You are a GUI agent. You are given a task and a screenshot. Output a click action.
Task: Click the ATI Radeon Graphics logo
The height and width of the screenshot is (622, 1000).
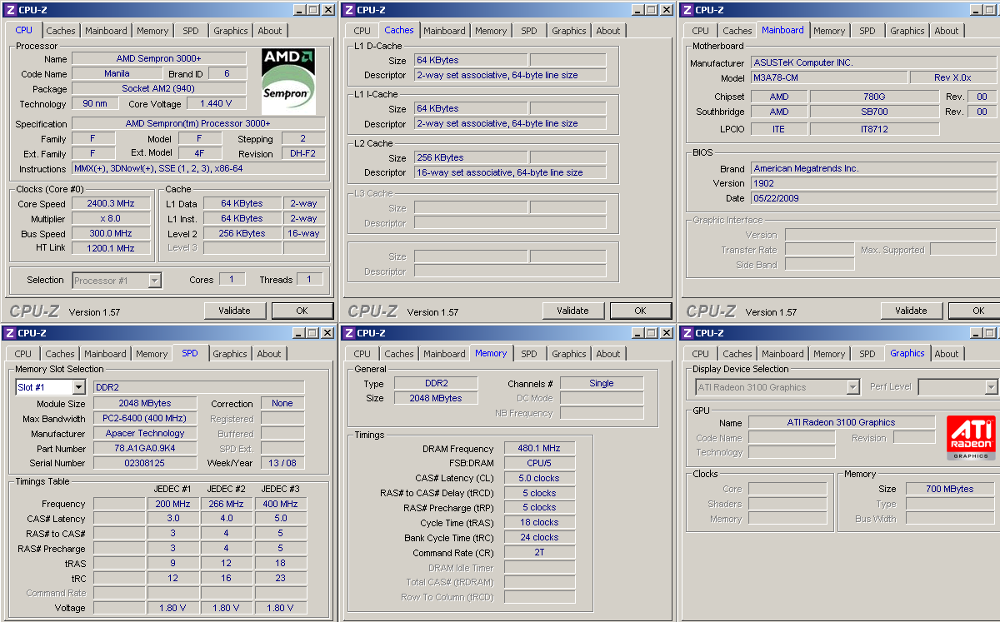point(971,438)
